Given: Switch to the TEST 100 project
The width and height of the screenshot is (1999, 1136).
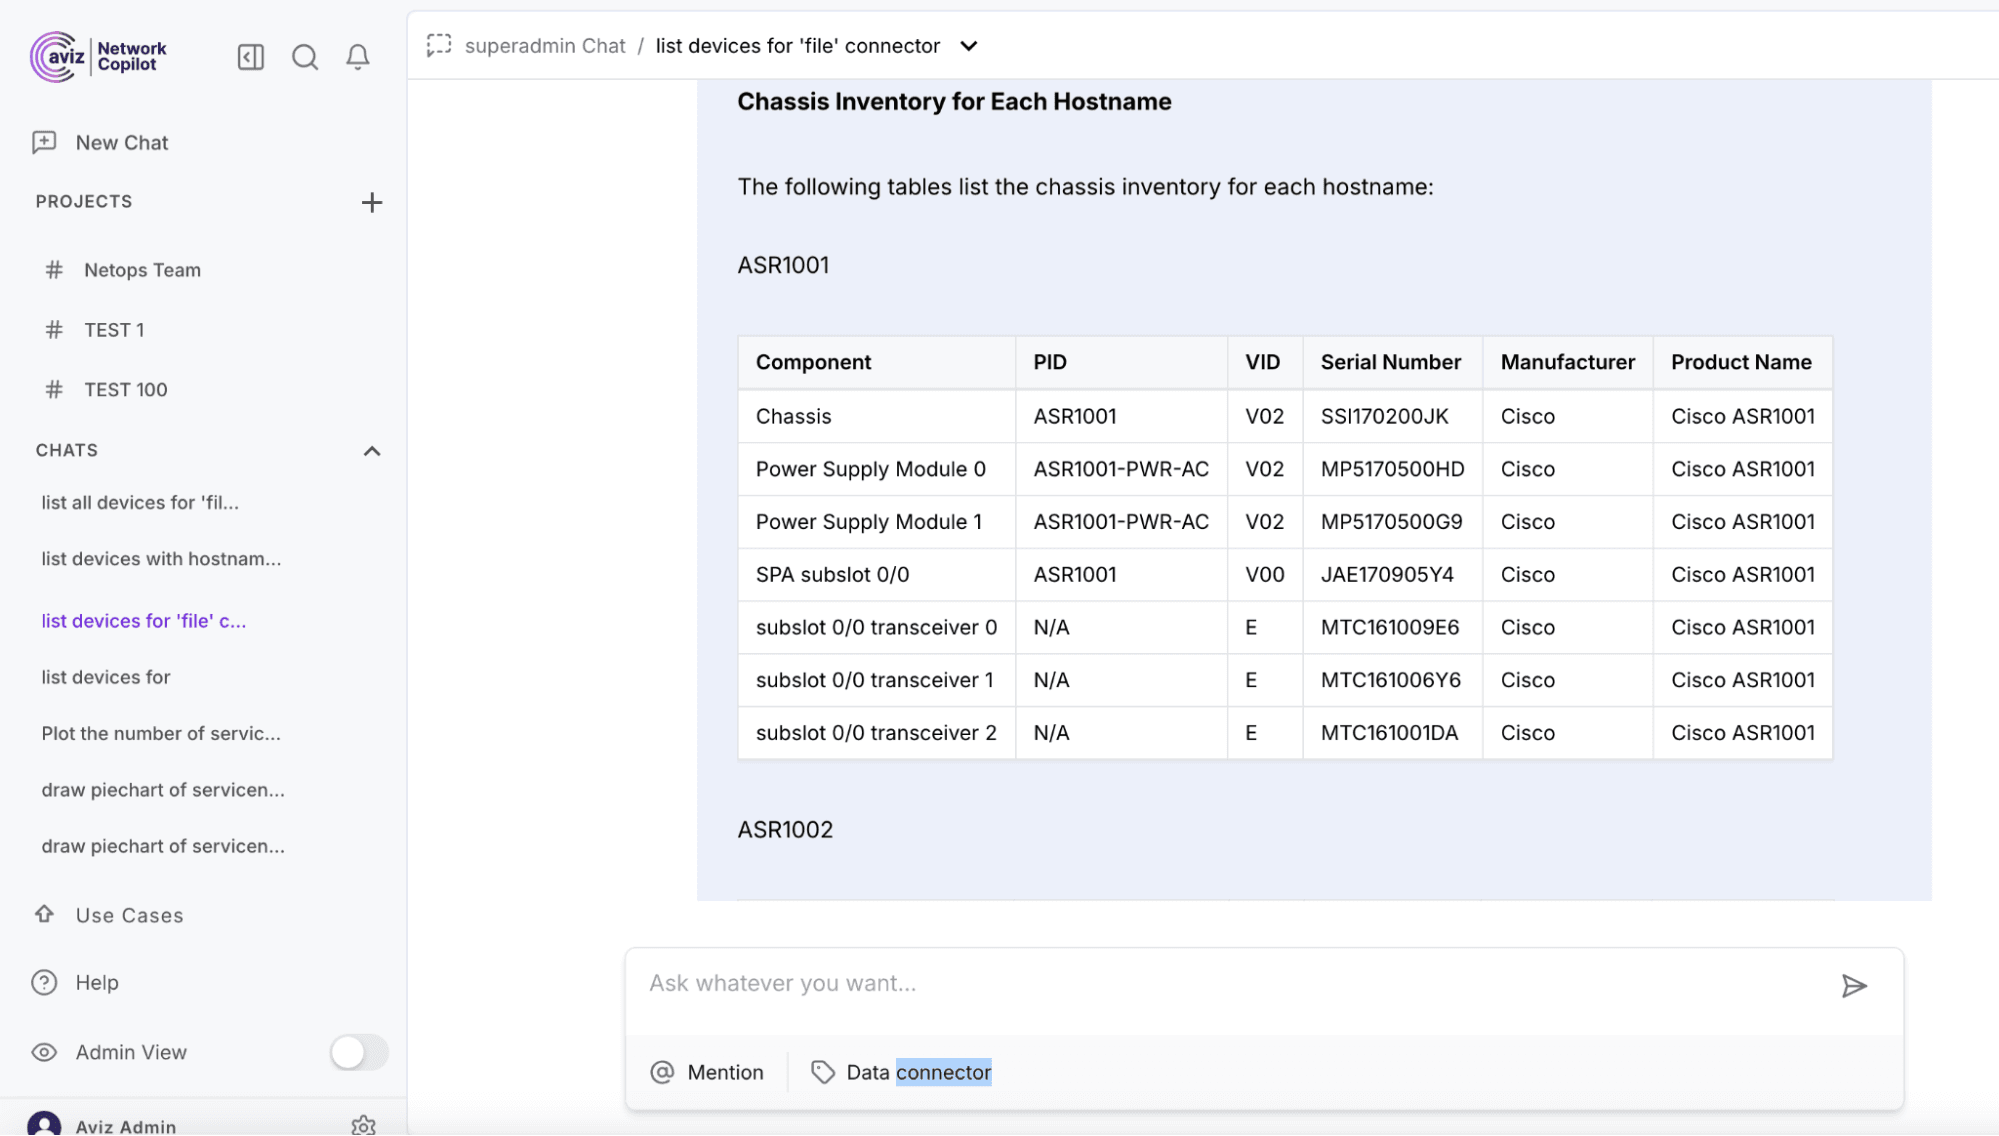Looking at the screenshot, I should point(126,389).
